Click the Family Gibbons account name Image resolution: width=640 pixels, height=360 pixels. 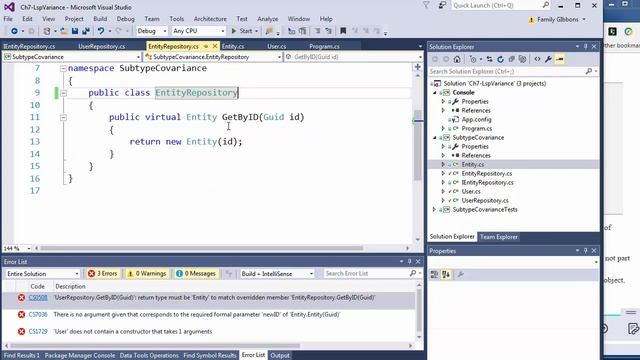tap(558, 20)
